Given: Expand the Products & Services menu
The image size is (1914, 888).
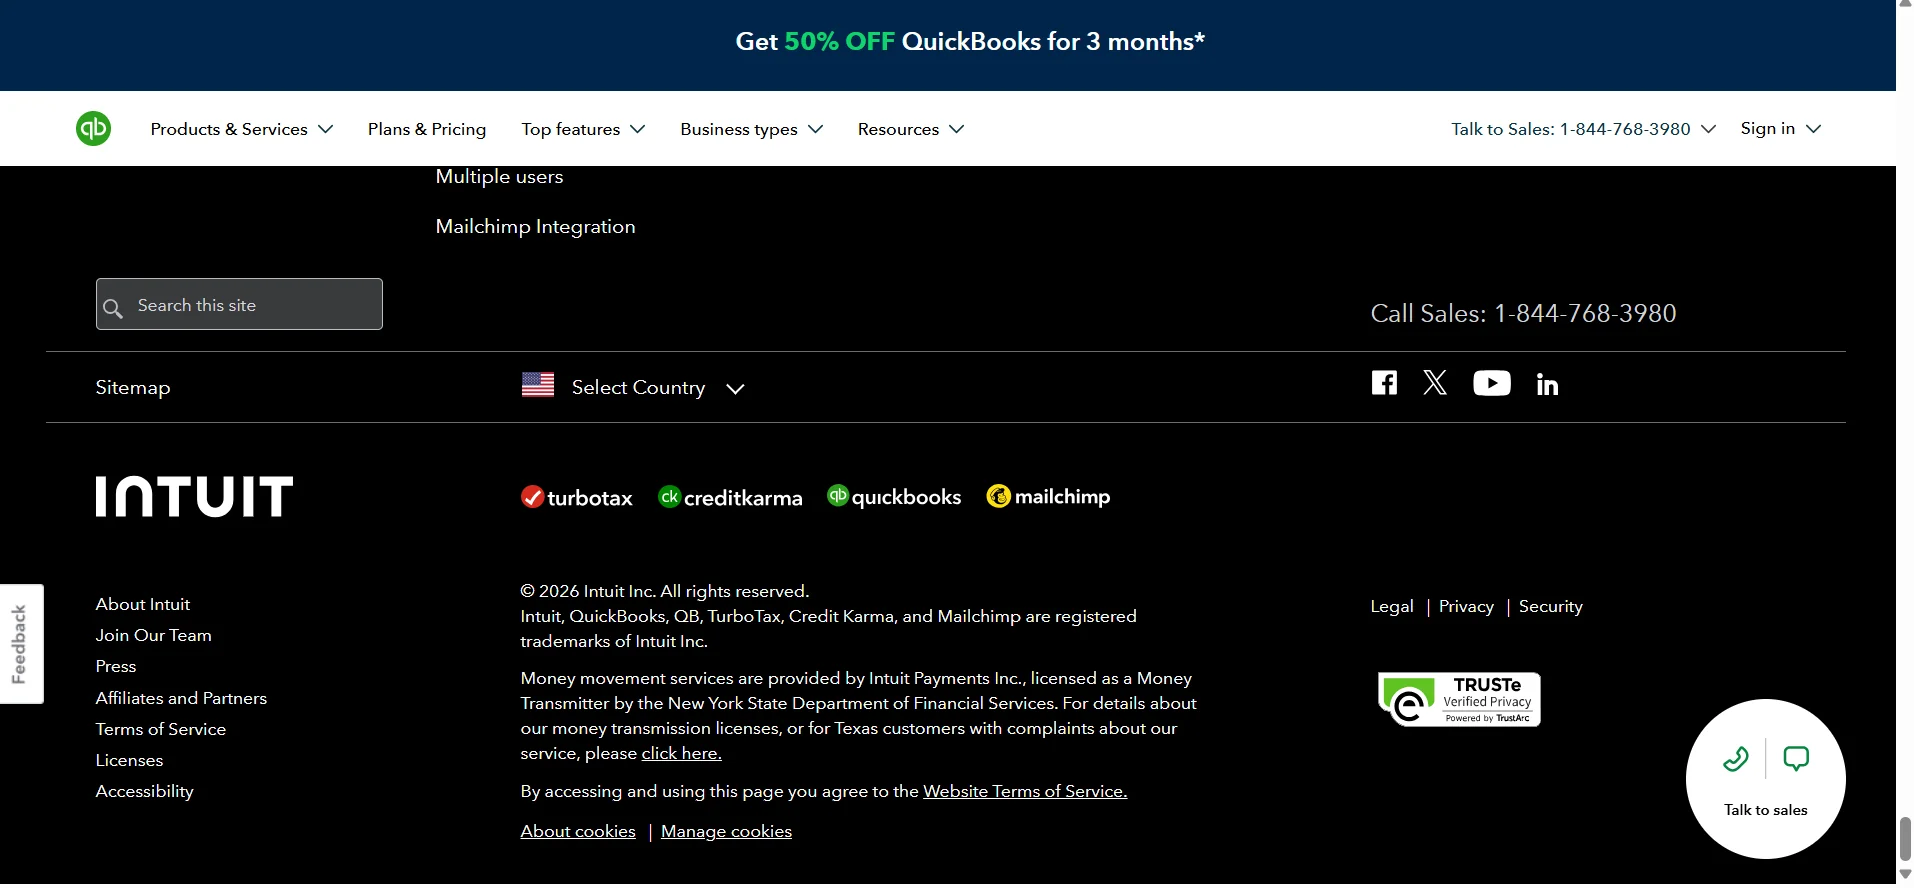Looking at the screenshot, I should click(x=242, y=129).
